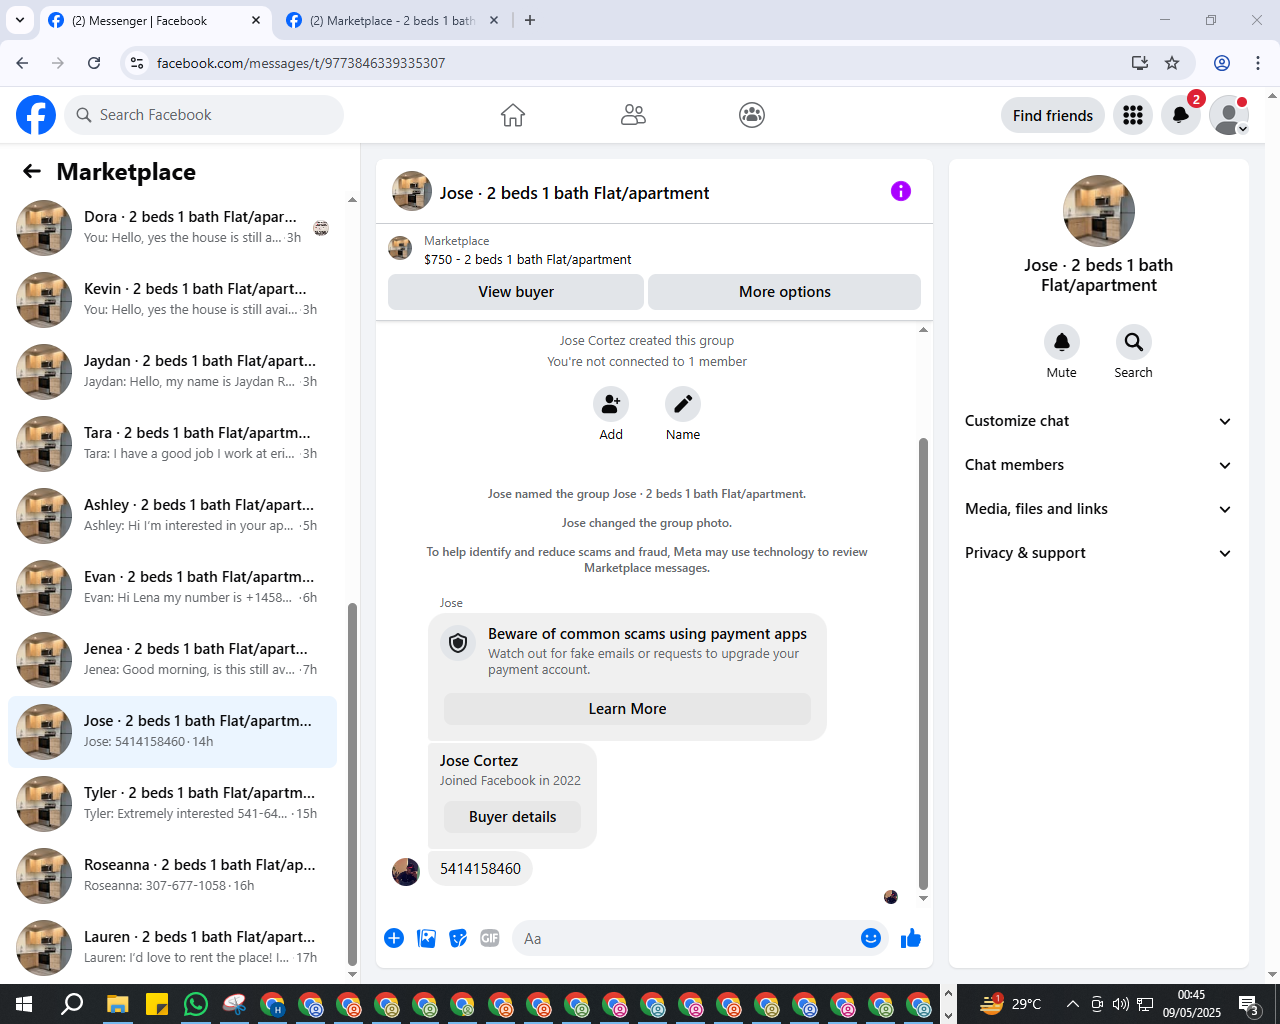Choose a sticker icon
1280x1024 pixels.
click(458, 938)
